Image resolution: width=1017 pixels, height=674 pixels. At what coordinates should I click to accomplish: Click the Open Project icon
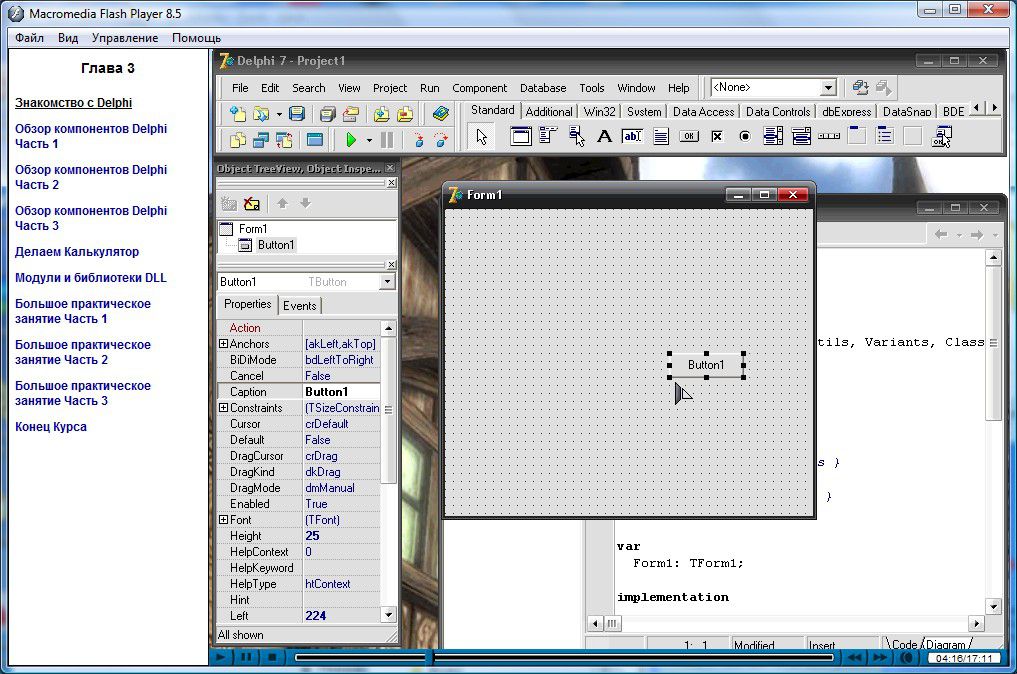[x=351, y=114]
